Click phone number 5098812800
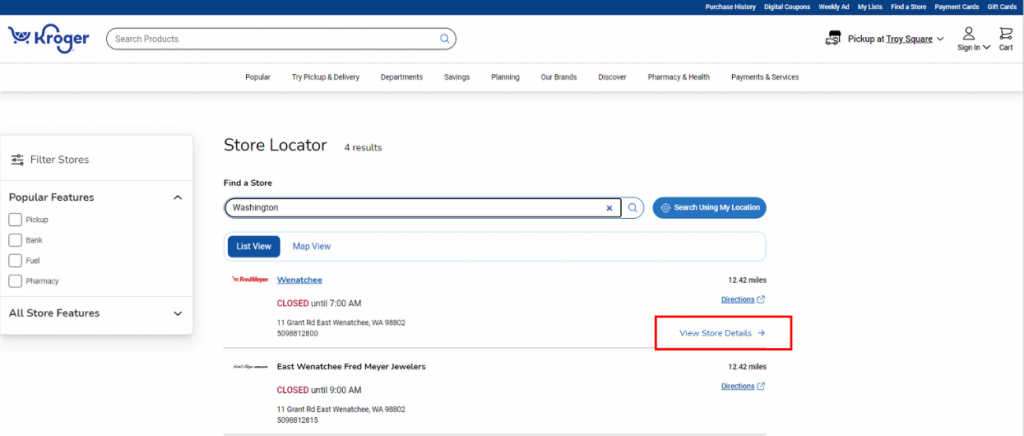This screenshot has height=436, width=1024. (297, 334)
